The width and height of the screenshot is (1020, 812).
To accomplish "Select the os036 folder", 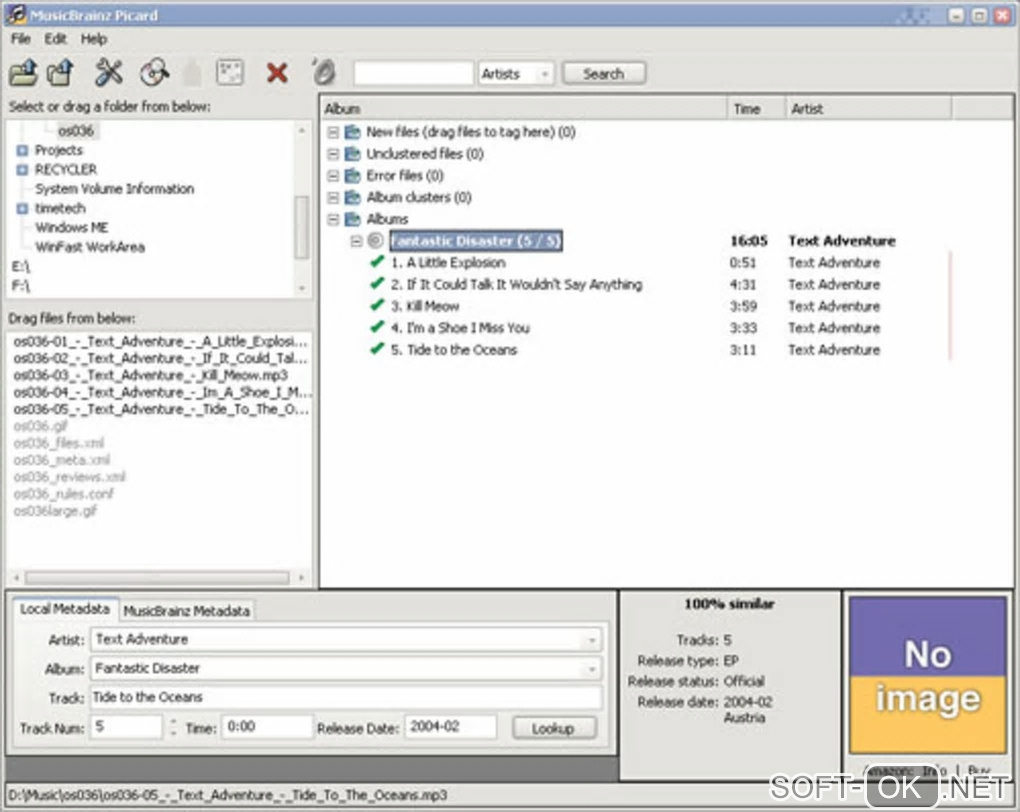I will pos(76,131).
